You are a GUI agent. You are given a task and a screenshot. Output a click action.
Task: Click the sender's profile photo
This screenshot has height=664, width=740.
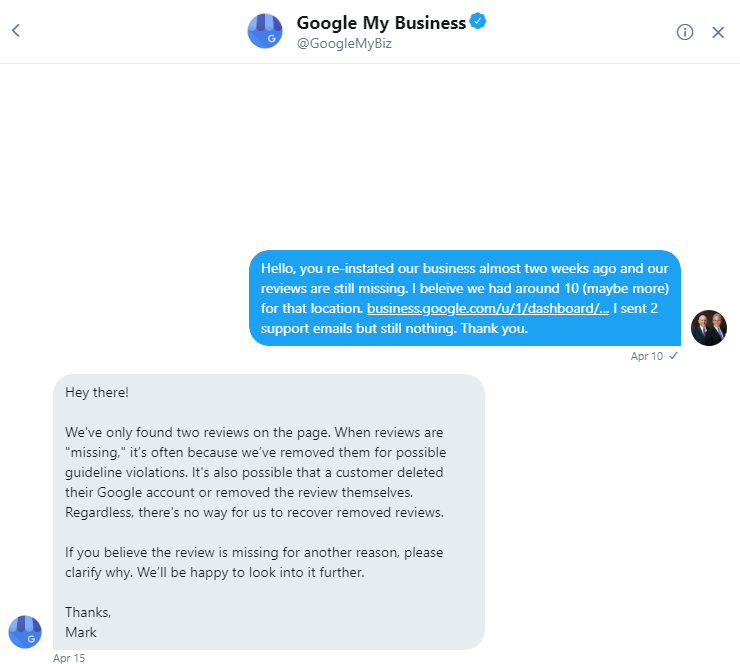[709, 328]
